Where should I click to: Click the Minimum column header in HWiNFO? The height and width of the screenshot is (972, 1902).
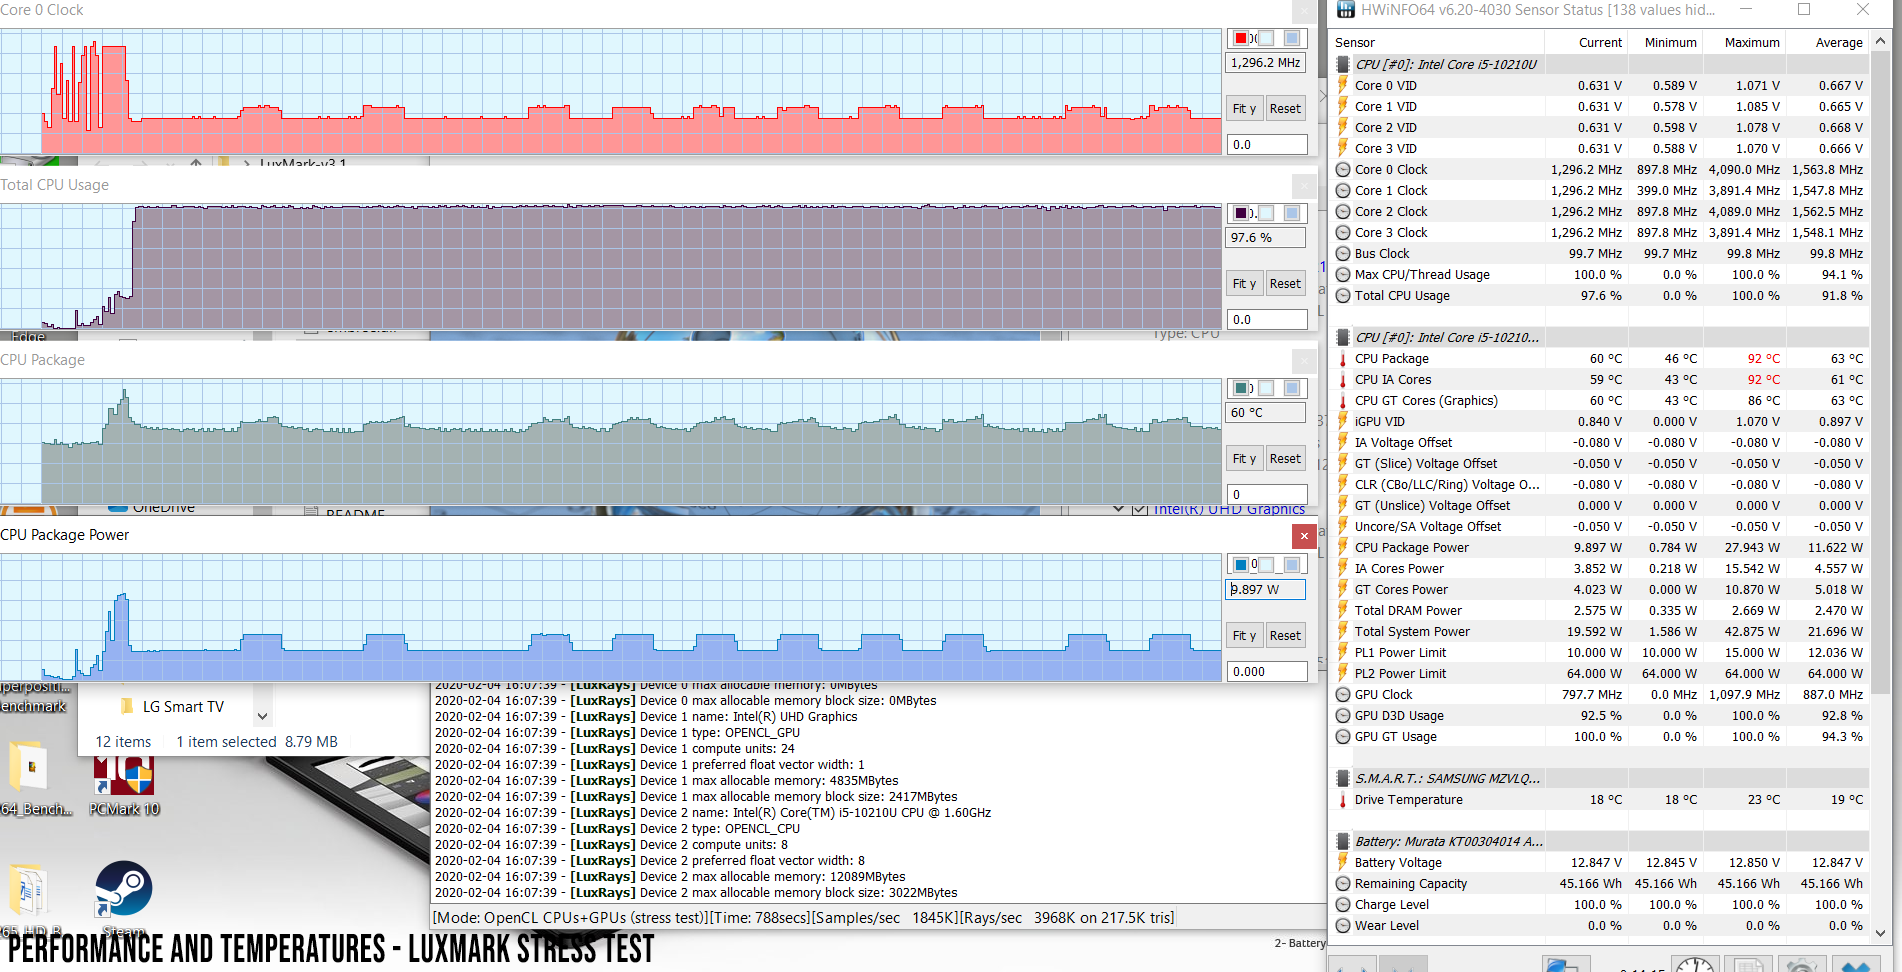tap(1666, 42)
